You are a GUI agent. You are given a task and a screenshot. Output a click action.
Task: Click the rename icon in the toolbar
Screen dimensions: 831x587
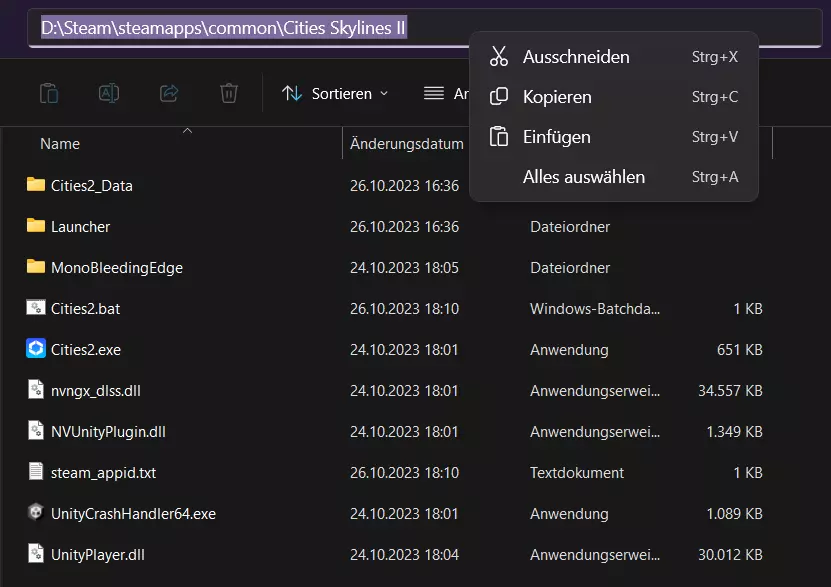(x=109, y=93)
